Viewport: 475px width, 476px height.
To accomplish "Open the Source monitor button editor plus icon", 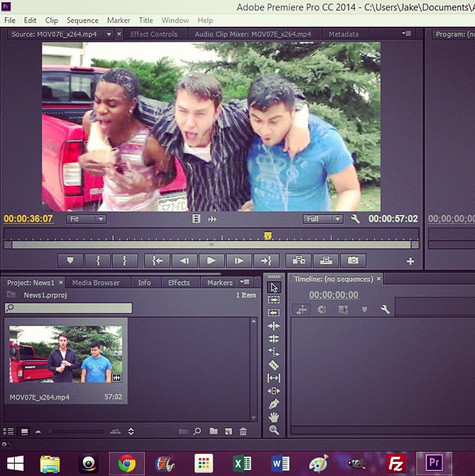I will (x=410, y=261).
